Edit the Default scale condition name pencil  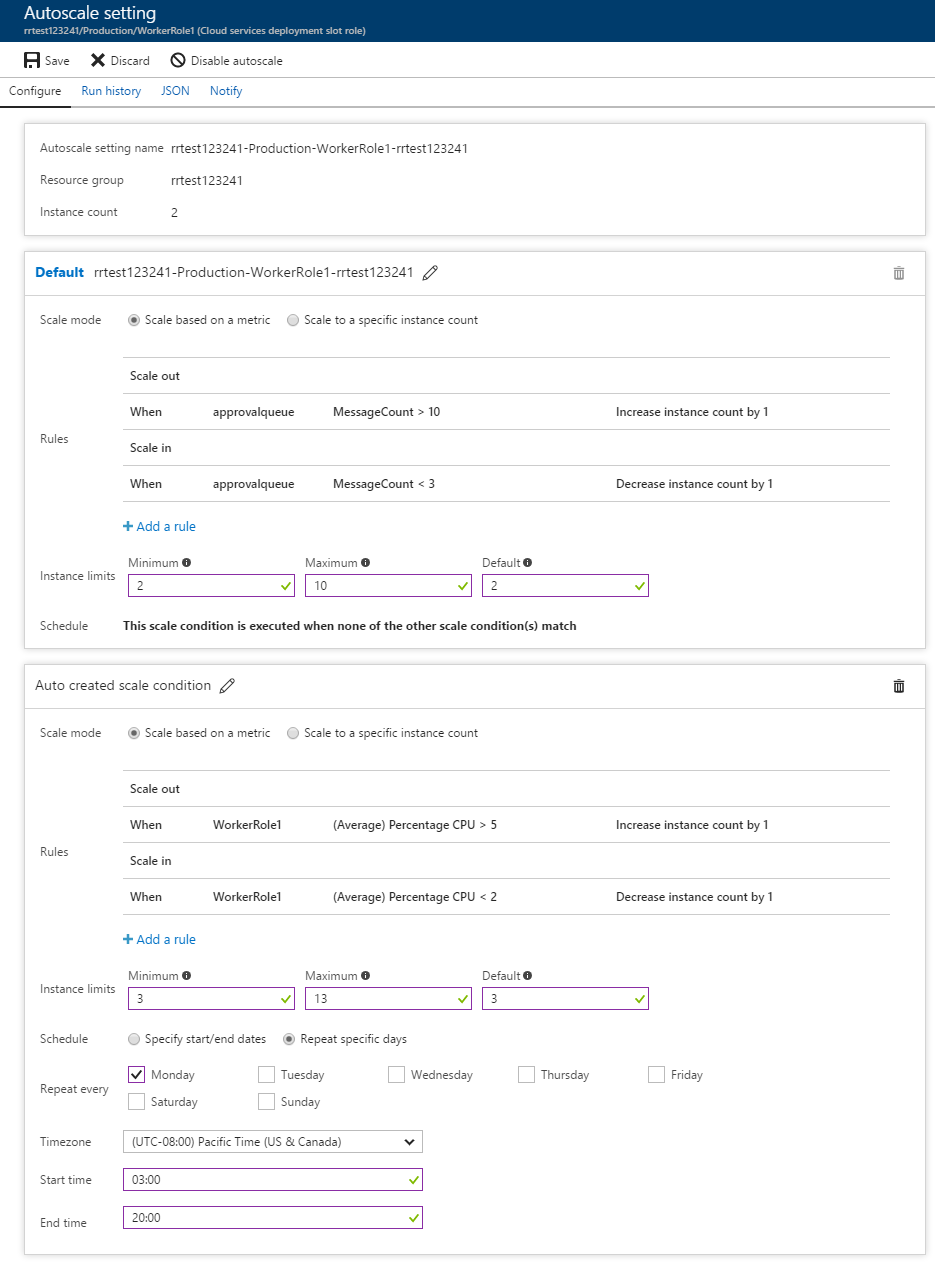point(430,273)
